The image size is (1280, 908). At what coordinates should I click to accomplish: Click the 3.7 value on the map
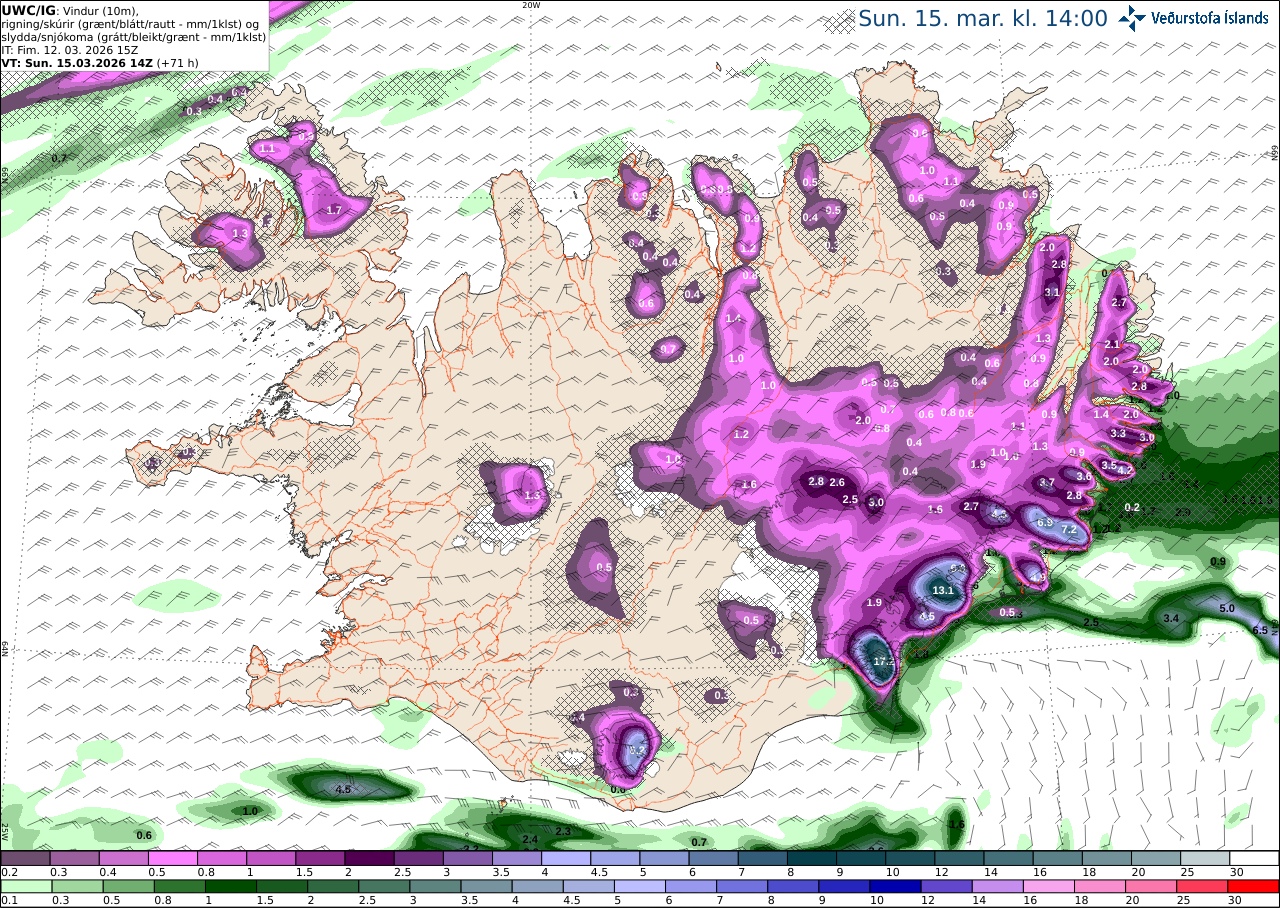coord(1047,482)
